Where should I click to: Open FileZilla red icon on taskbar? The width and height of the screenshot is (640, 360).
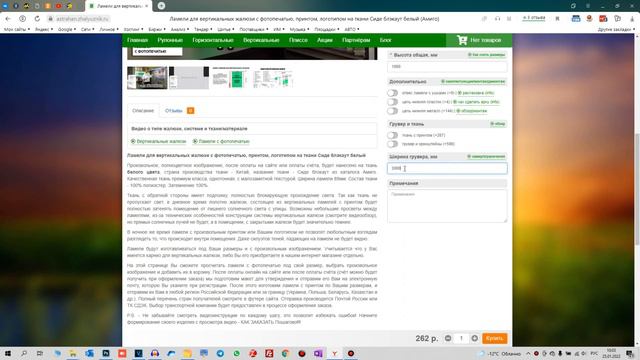pos(269,353)
